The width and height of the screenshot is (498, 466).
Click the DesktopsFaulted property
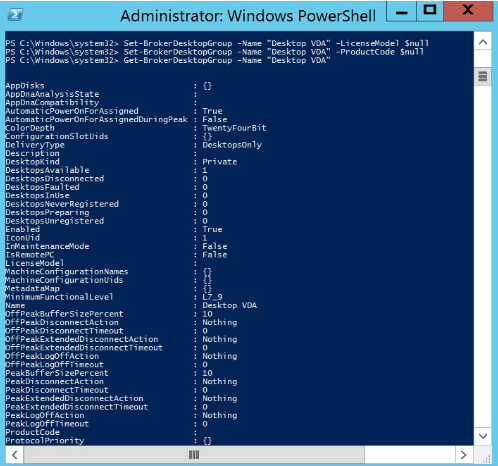pos(42,187)
